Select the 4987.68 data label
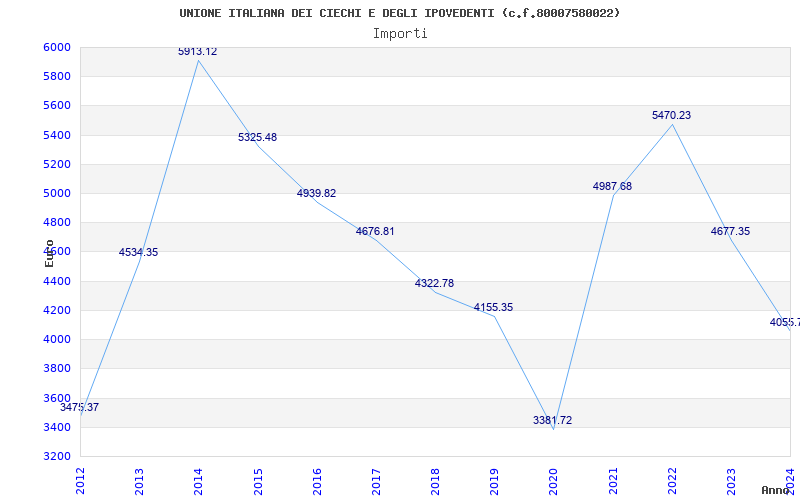The width and height of the screenshot is (800, 500). pyautogui.click(x=612, y=186)
